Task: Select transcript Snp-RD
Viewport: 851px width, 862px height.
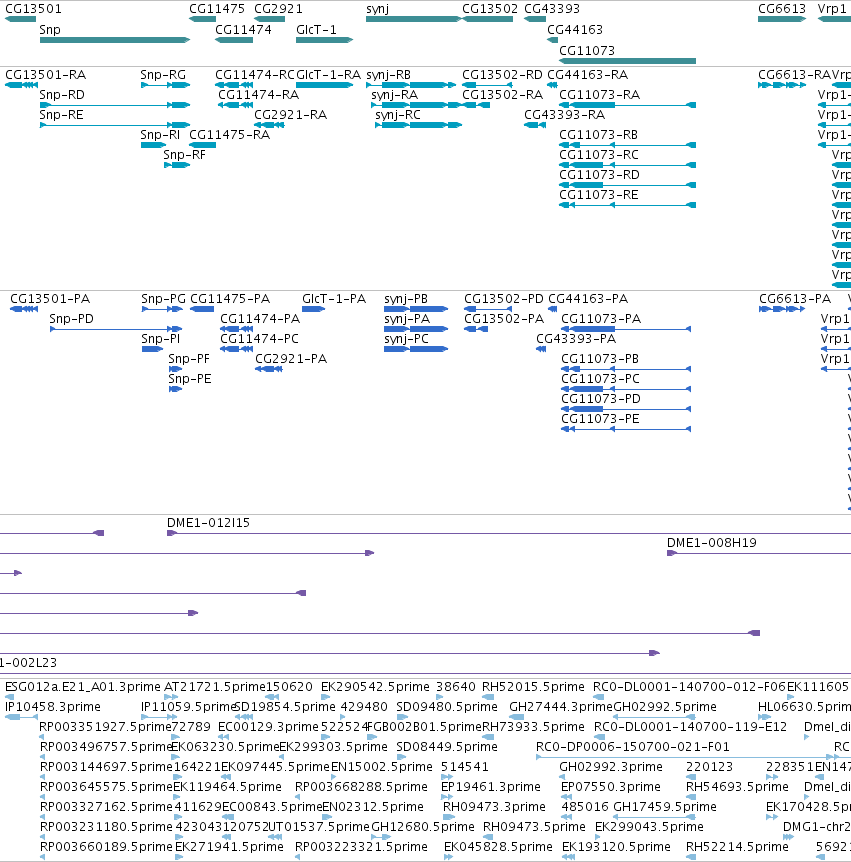Action: click(115, 105)
